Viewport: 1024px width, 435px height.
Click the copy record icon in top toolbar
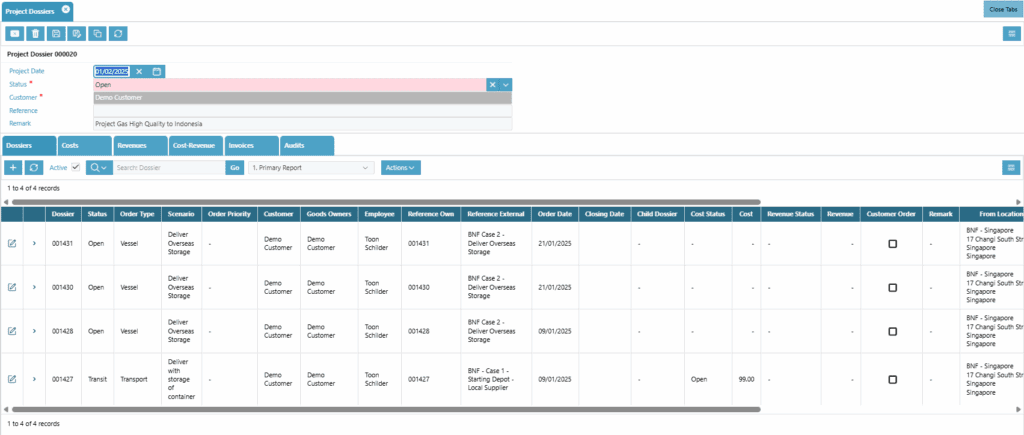click(x=98, y=34)
